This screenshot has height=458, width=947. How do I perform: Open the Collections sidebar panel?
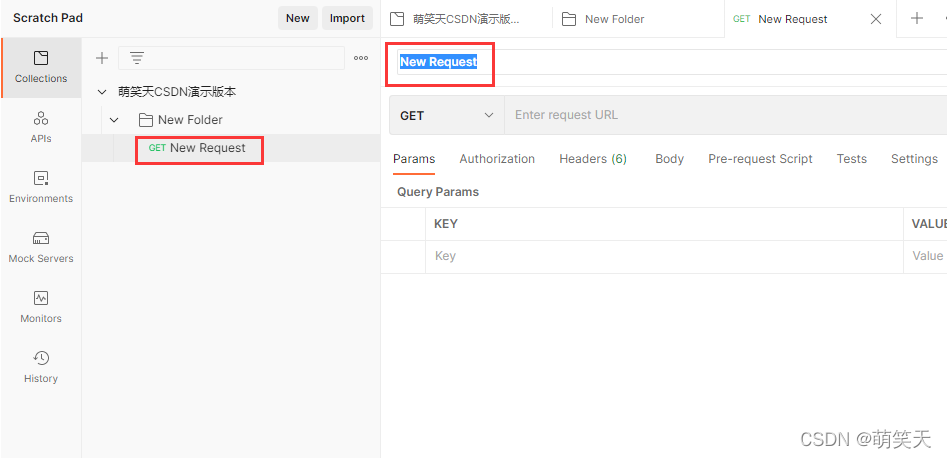click(41, 67)
